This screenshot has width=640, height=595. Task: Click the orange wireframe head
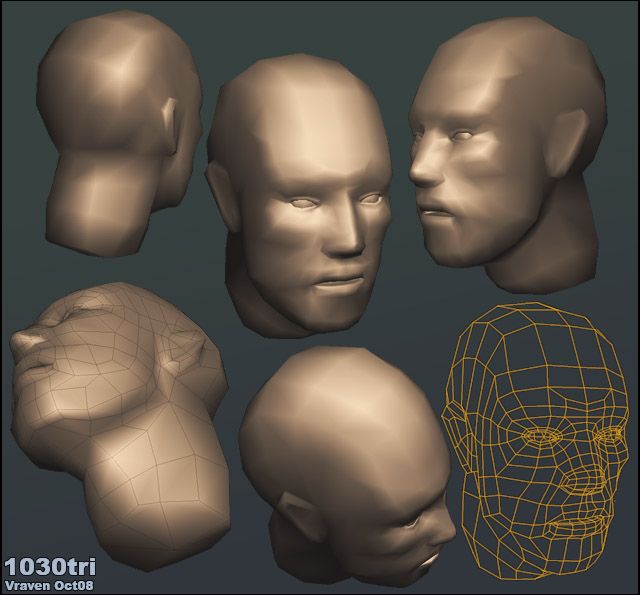536,441
